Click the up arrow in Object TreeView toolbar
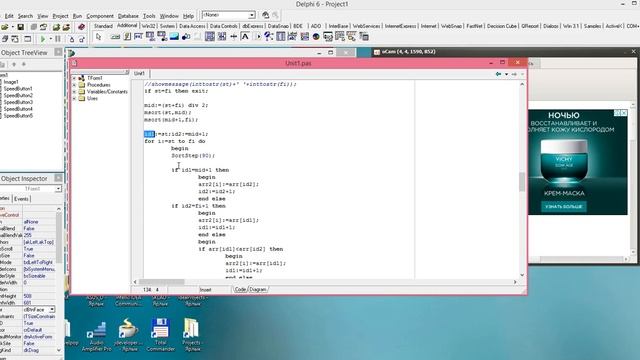Image resolution: width=640 pixels, height=360 pixels. (14, 64)
